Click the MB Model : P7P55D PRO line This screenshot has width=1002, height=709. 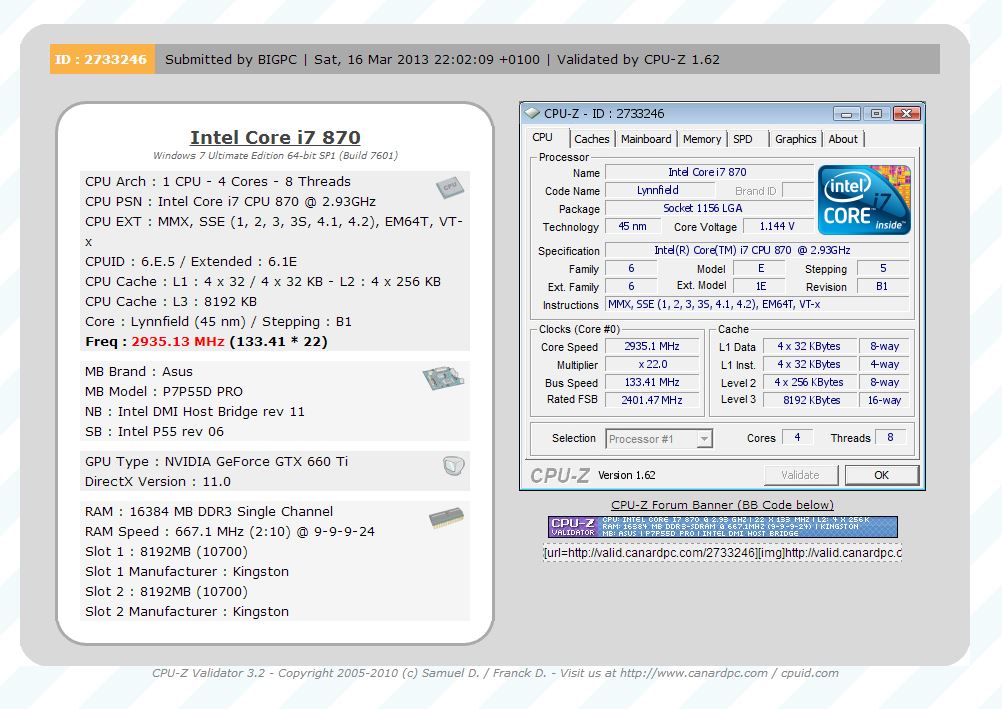(x=164, y=391)
